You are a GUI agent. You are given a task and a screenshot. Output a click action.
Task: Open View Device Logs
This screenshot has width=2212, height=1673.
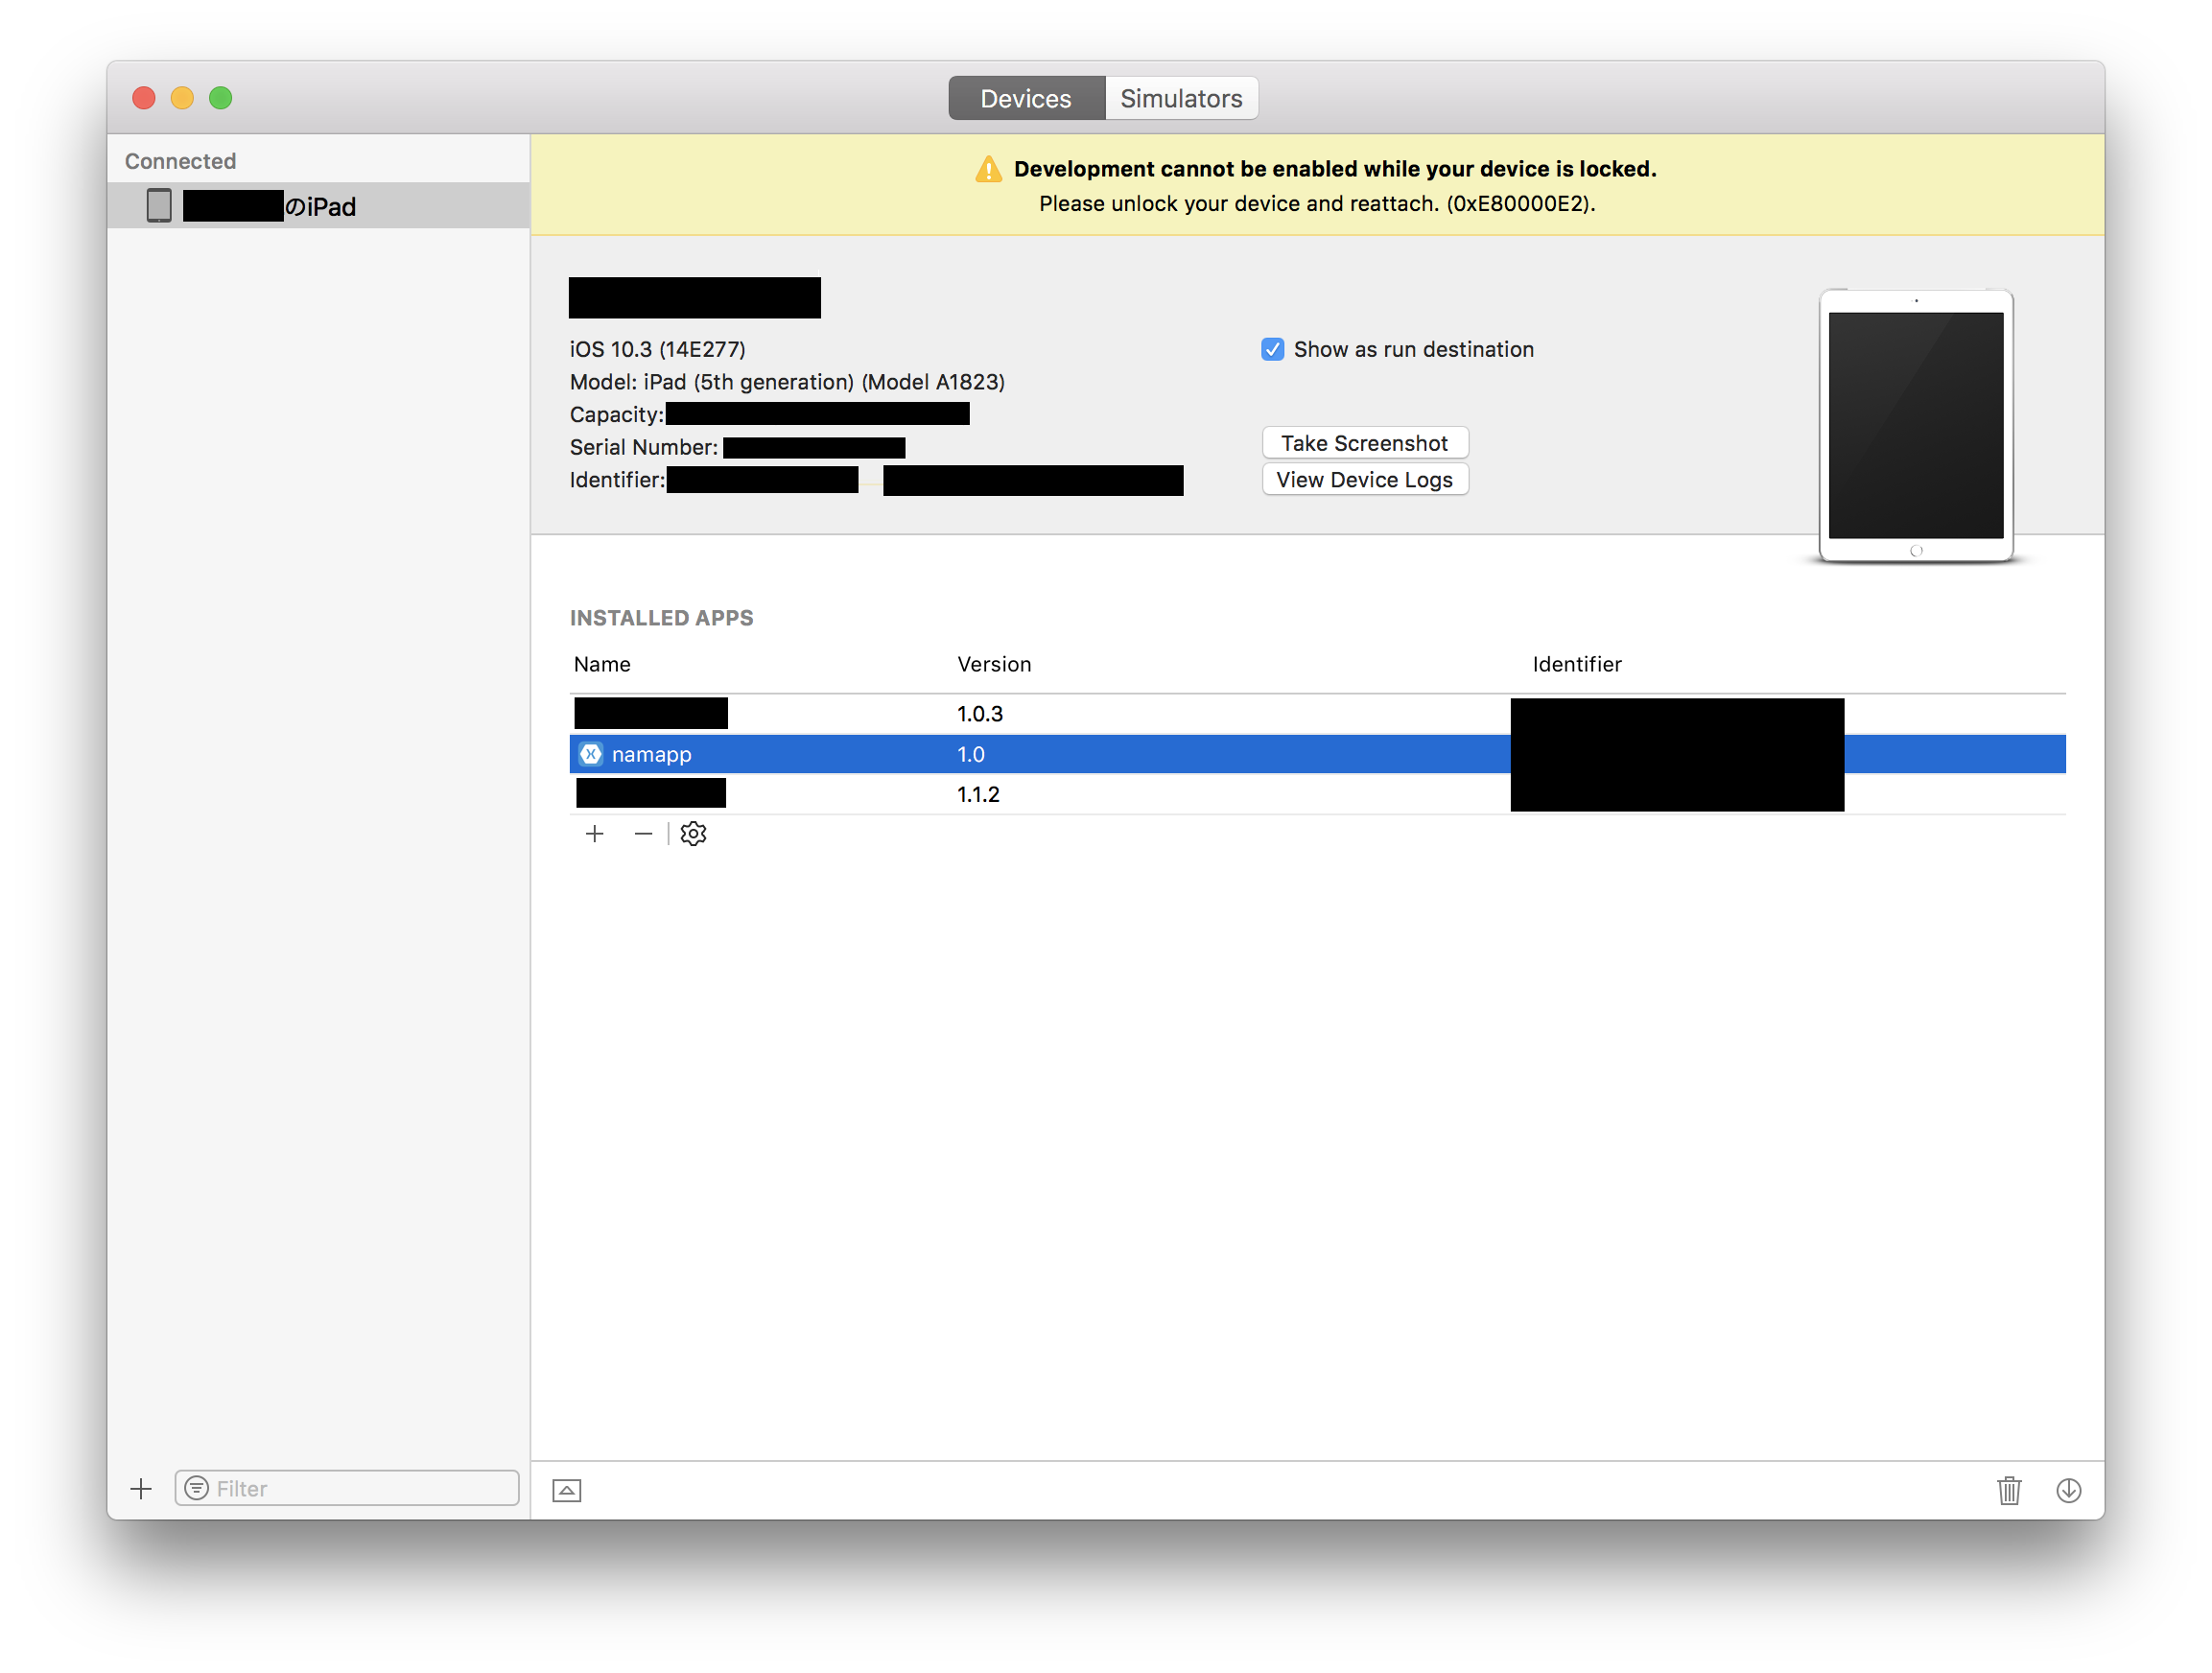(x=1365, y=479)
